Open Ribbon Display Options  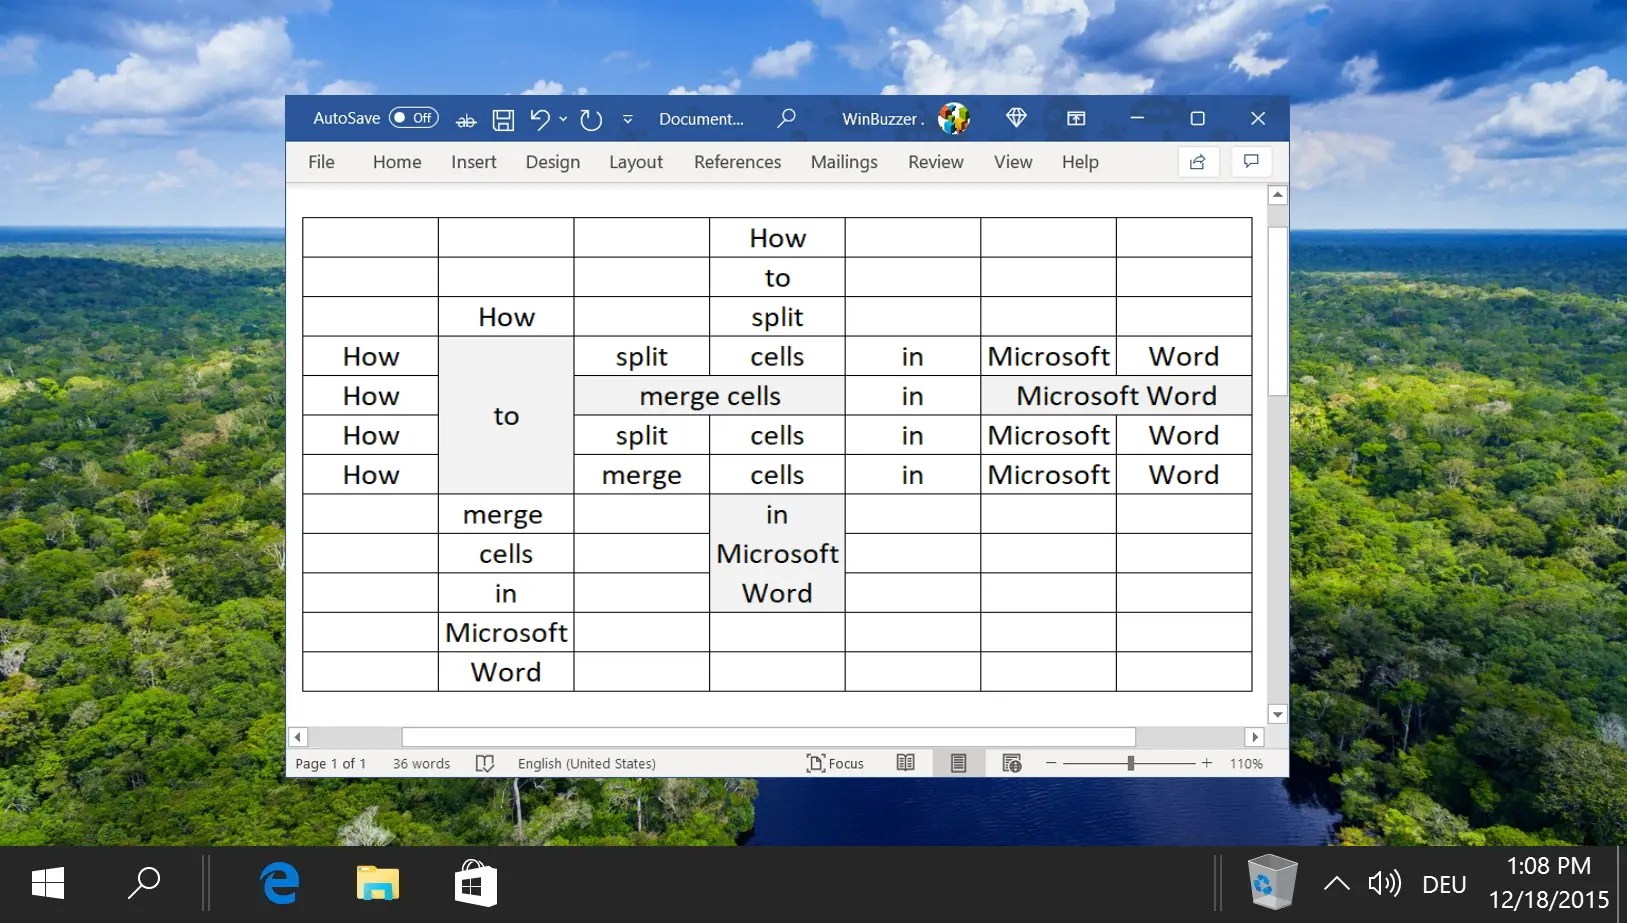tap(1077, 118)
